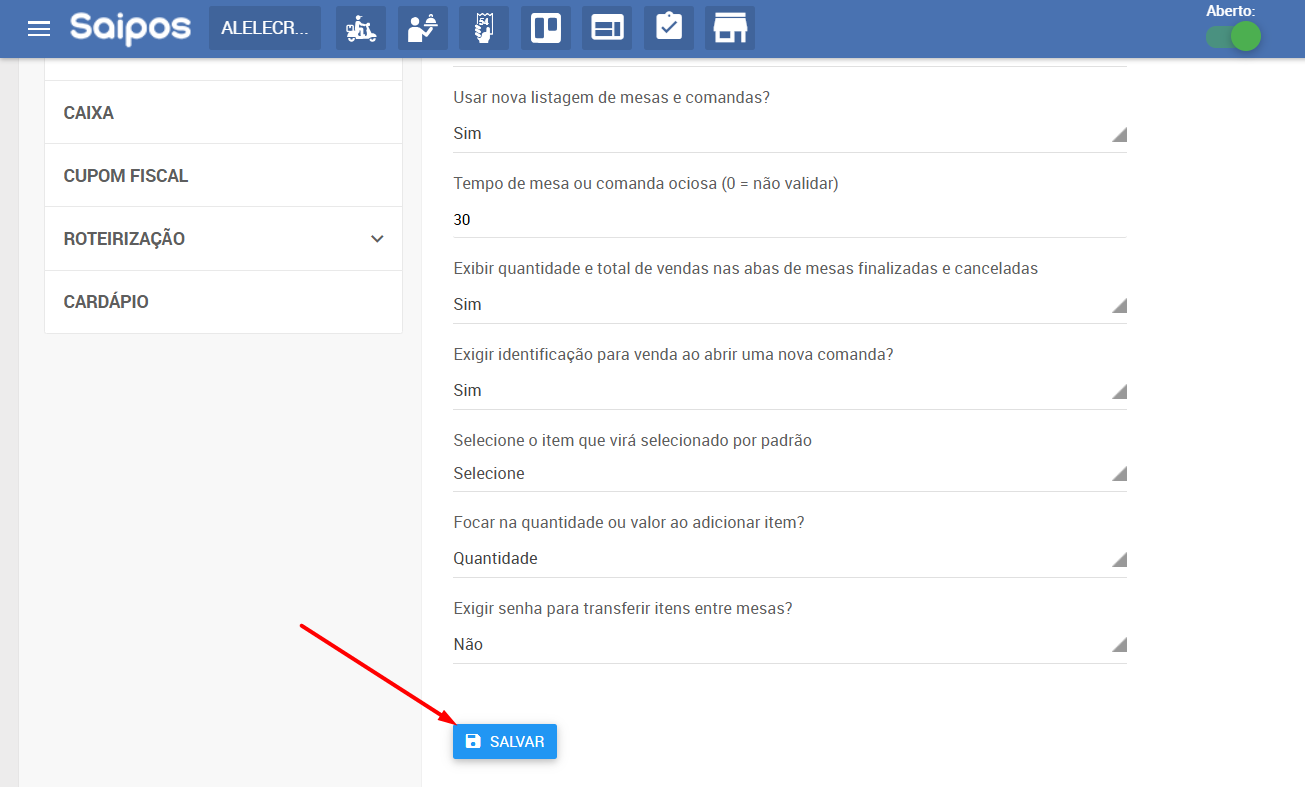Expand the ROTEIRIZAÇÃO sidebar section
This screenshot has width=1305, height=787.
223,239
